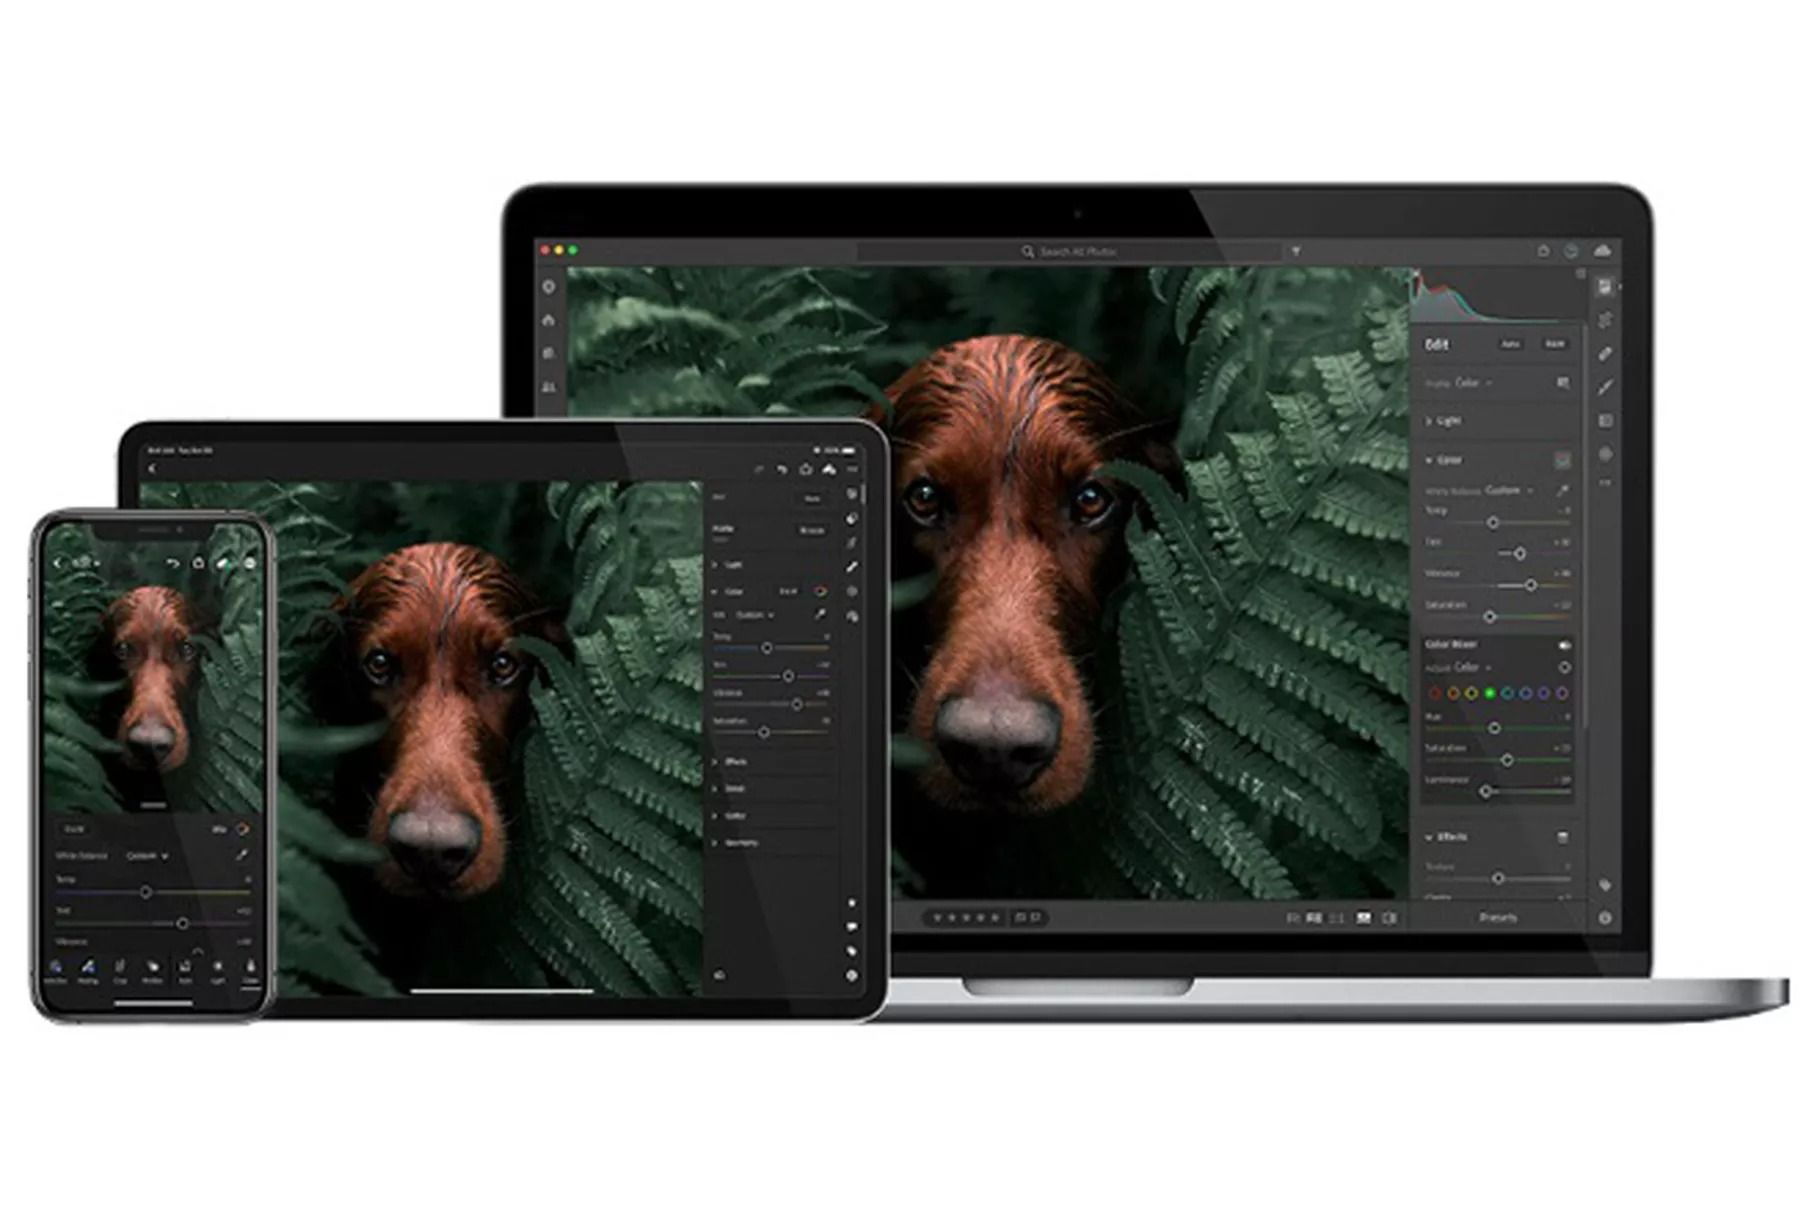This screenshot has width=1820, height=1213.
Task: Open Presets at the bottom of the laptop screen
Action: coord(1498,918)
